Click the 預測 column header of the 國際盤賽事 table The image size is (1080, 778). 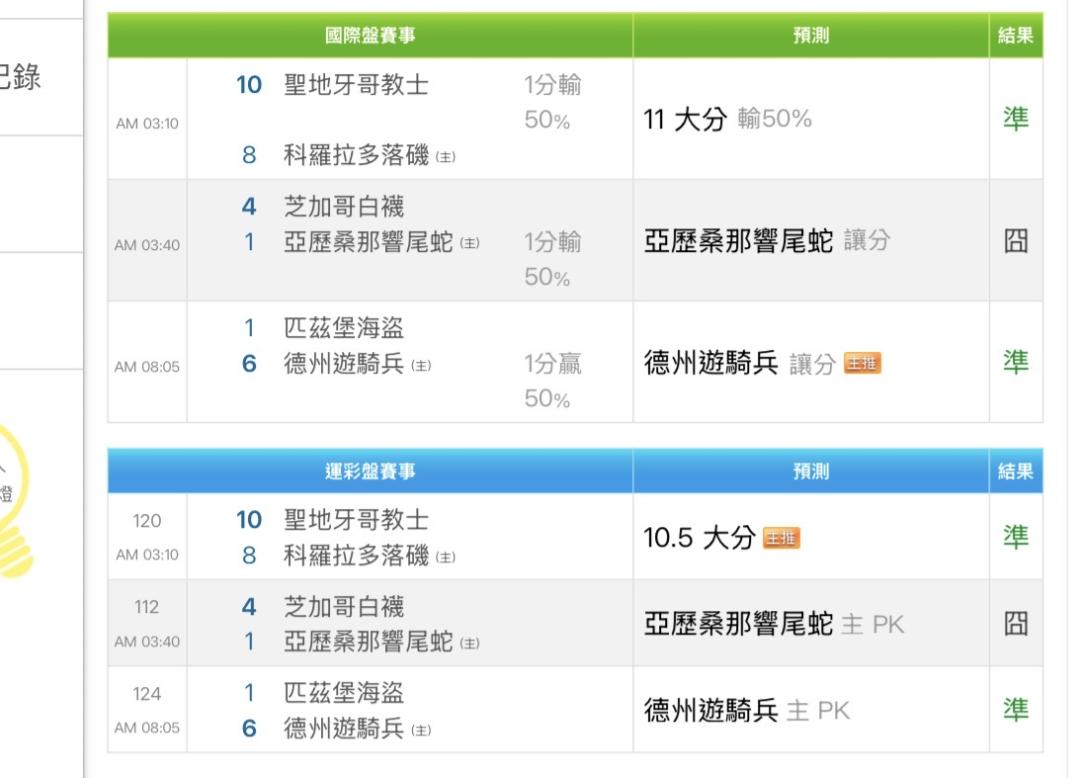pyautogui.click(x=810, y=36)
